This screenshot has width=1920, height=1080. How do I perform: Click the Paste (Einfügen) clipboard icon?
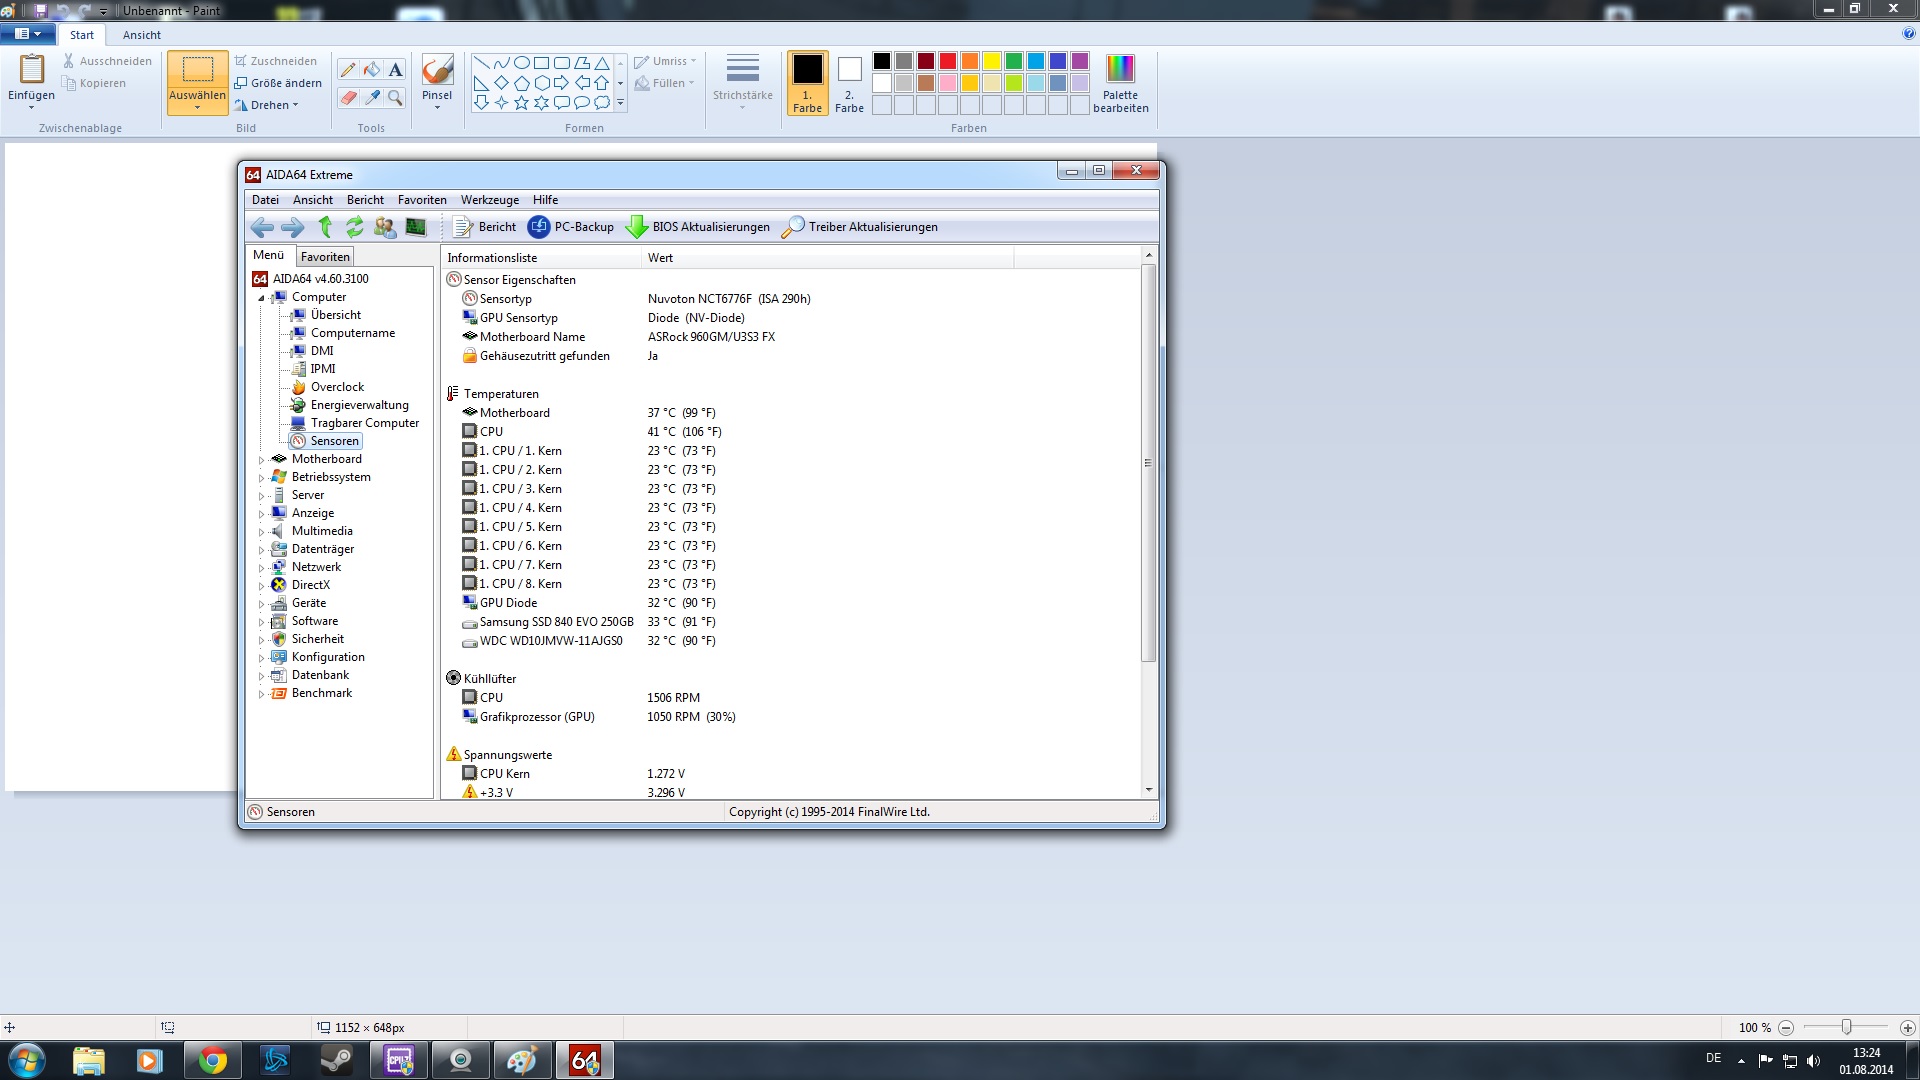tap(32, 69)
